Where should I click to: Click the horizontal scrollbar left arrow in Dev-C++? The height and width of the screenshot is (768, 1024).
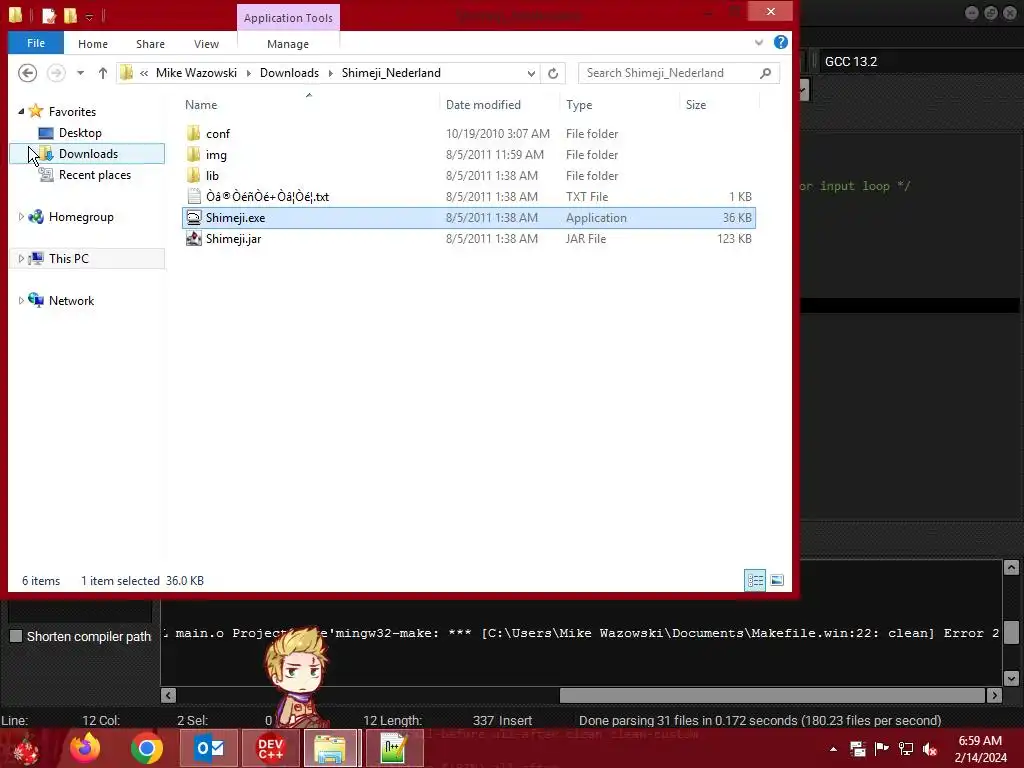point(168,696)
